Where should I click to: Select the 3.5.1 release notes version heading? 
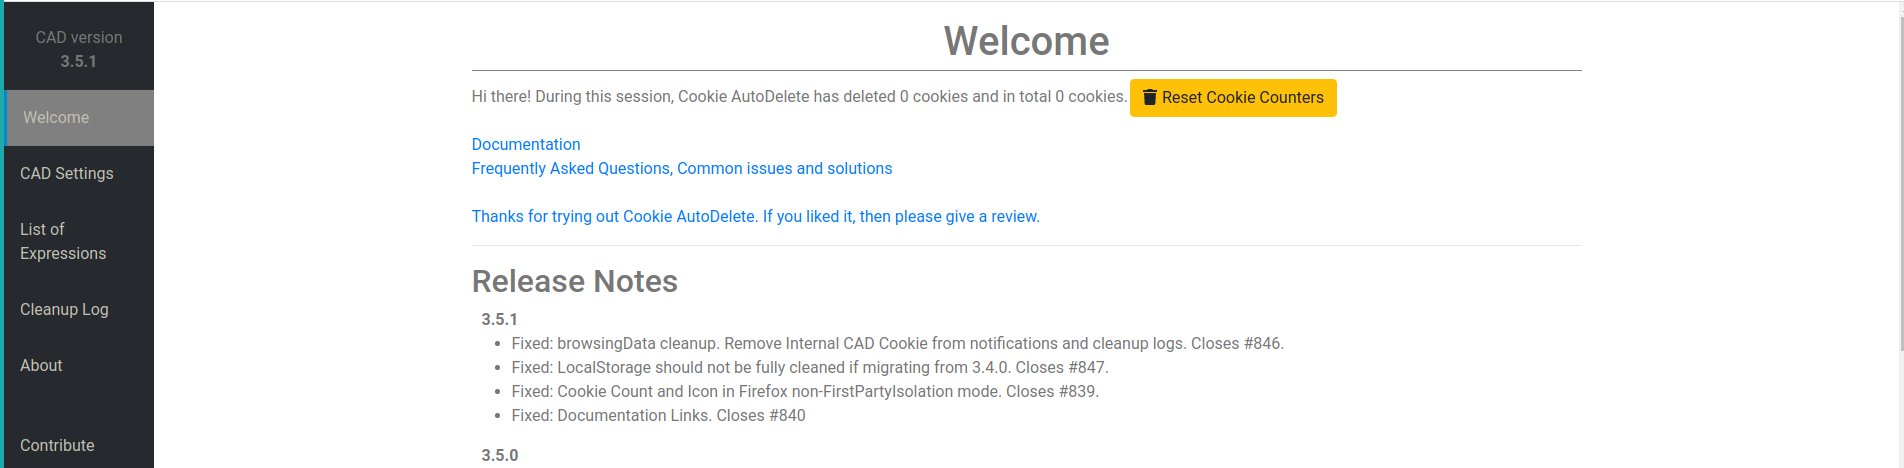coord(499,320)
